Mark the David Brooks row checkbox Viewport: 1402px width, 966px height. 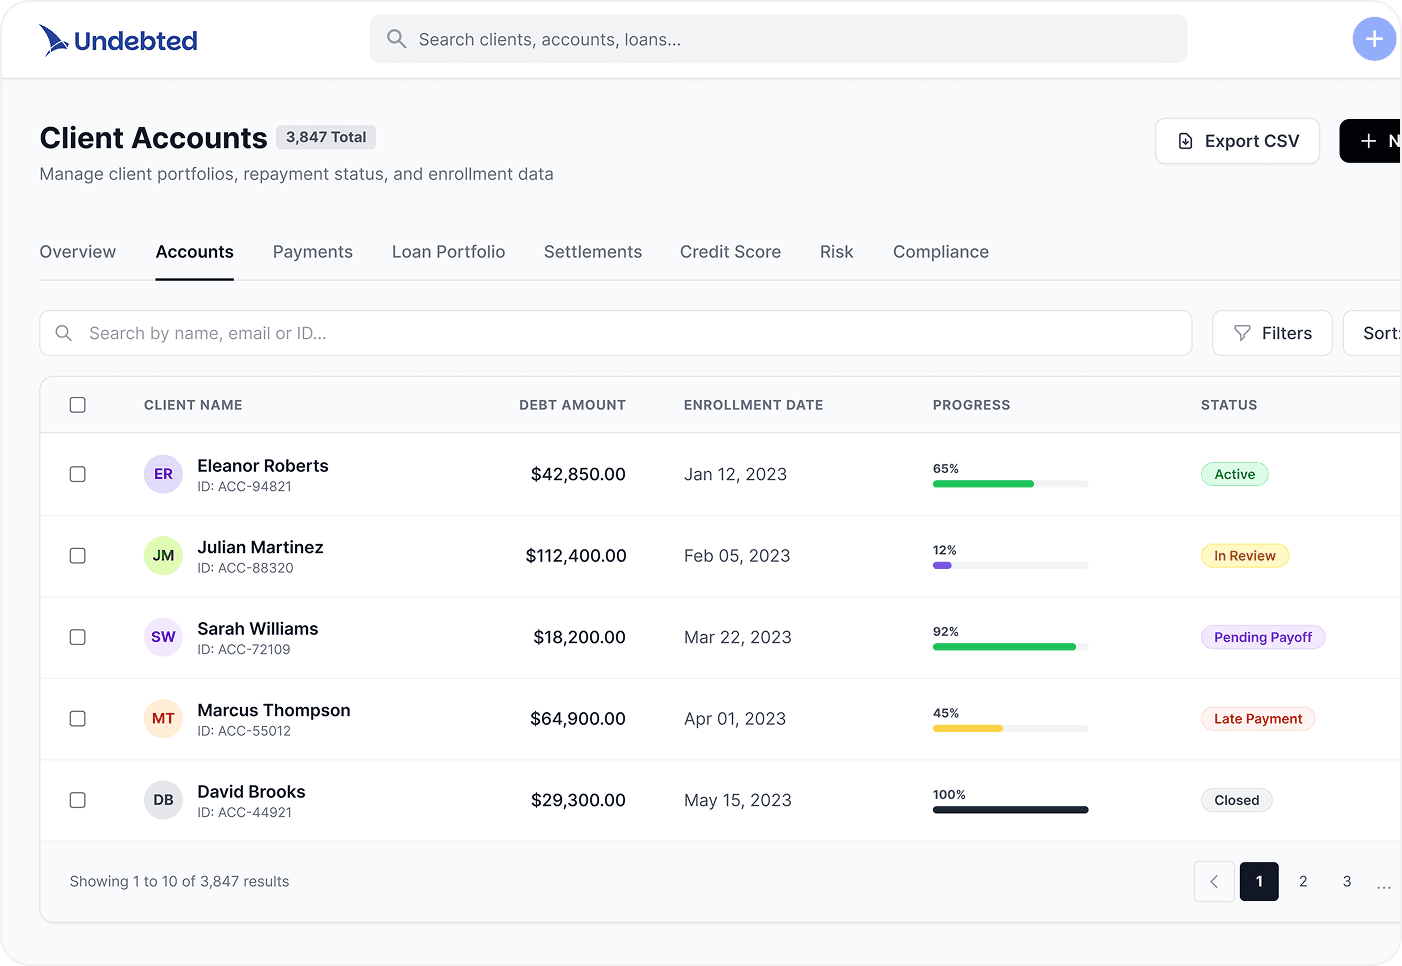(x=78, y=800)
